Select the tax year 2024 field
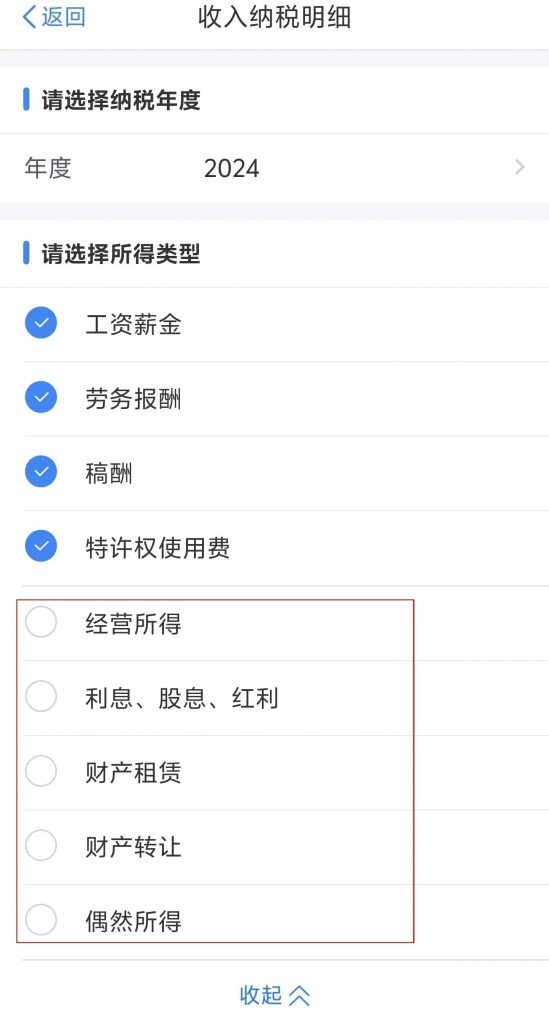549x1024 pixels. 274,168
